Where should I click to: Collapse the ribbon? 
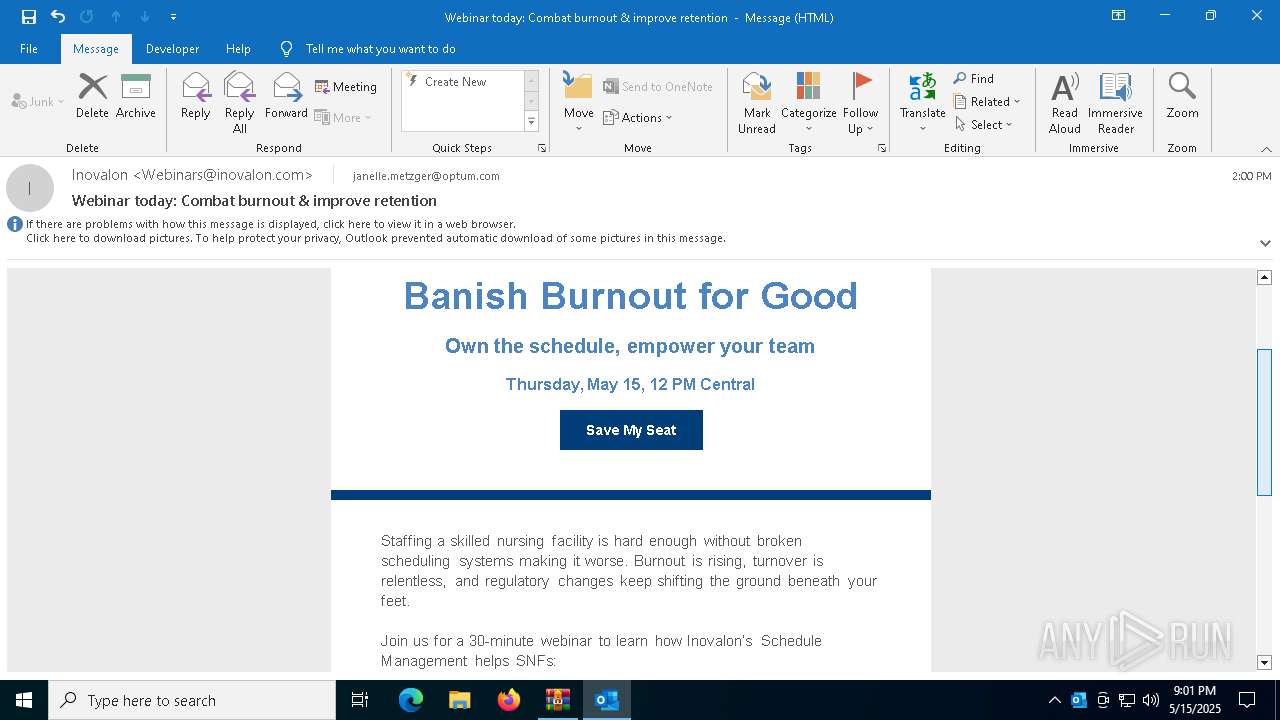(x=1266, y=149)
